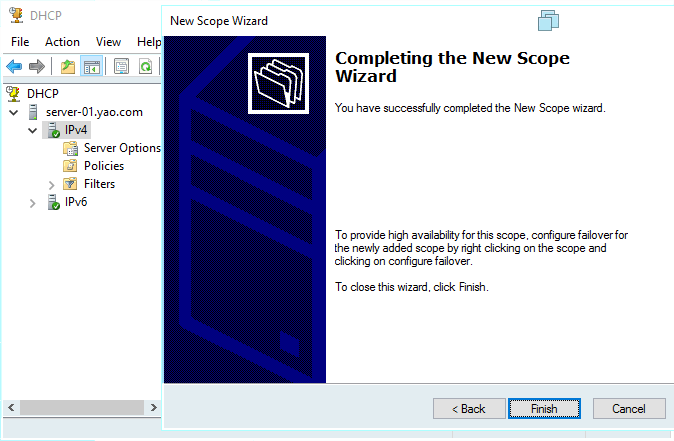674x441 pixels.
Task: Click Finish to close the wizard
Action: tap(544, 408)
